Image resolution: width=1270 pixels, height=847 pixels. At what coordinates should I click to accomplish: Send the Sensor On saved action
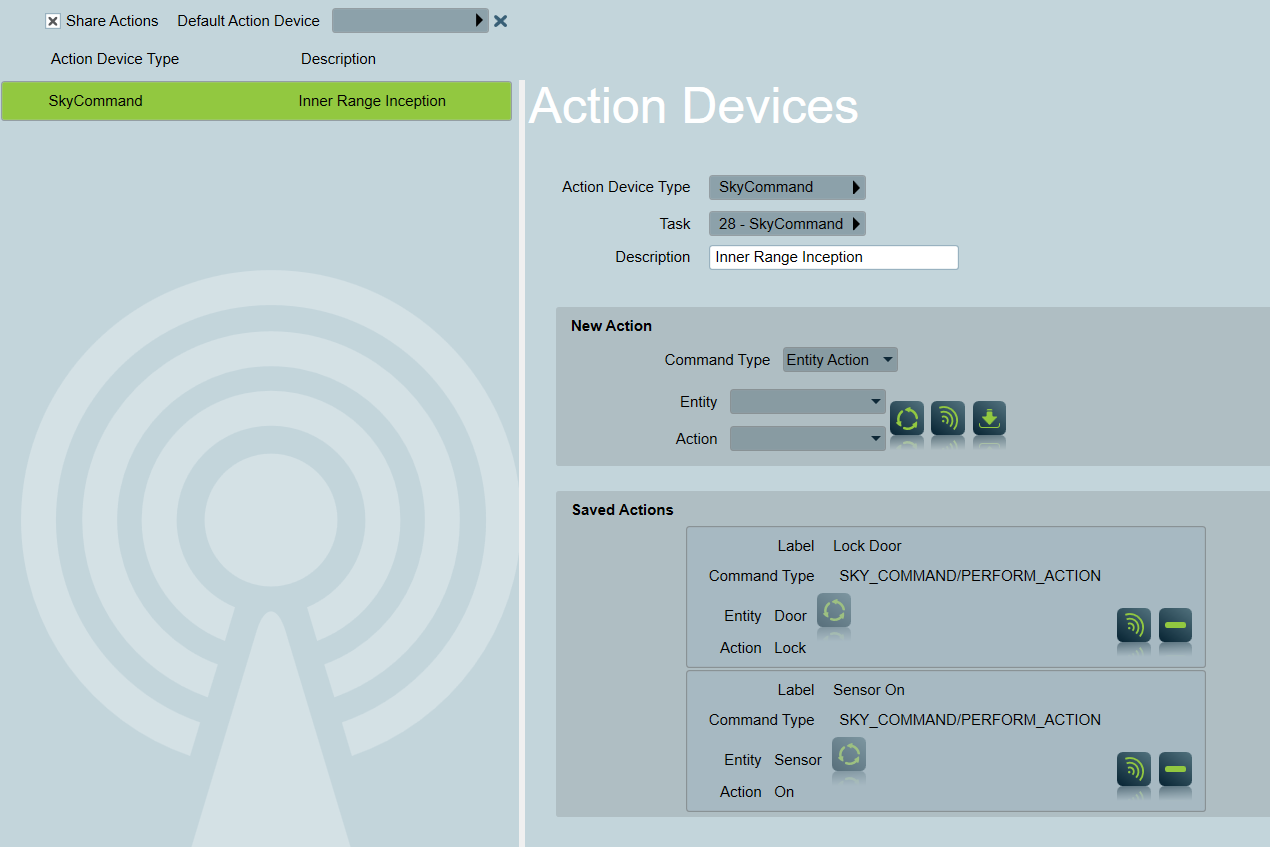click(x=1134, y=769)
